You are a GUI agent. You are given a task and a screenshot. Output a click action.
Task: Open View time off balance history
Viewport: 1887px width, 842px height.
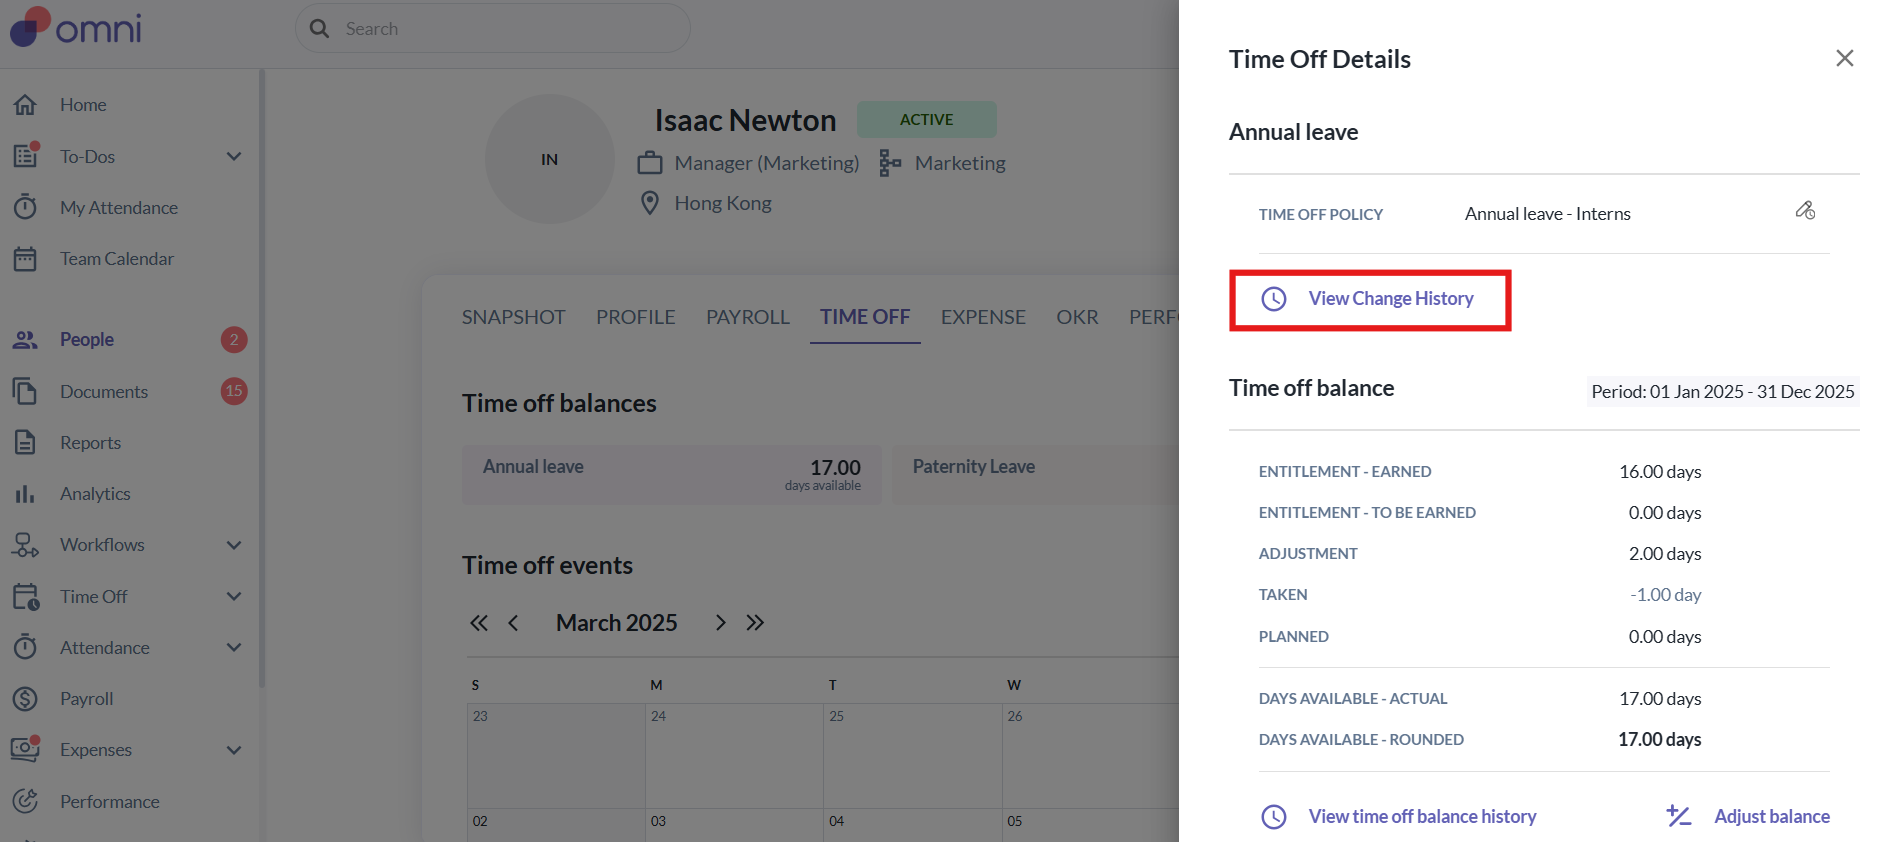[1421, 817]
